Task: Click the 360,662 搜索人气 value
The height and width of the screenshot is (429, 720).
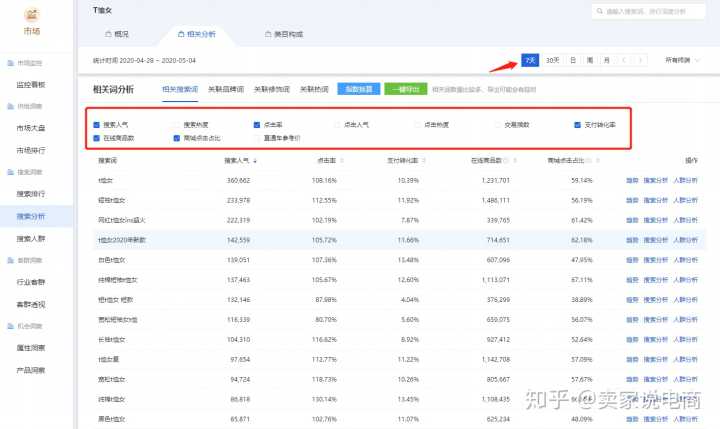Action: 238,181
